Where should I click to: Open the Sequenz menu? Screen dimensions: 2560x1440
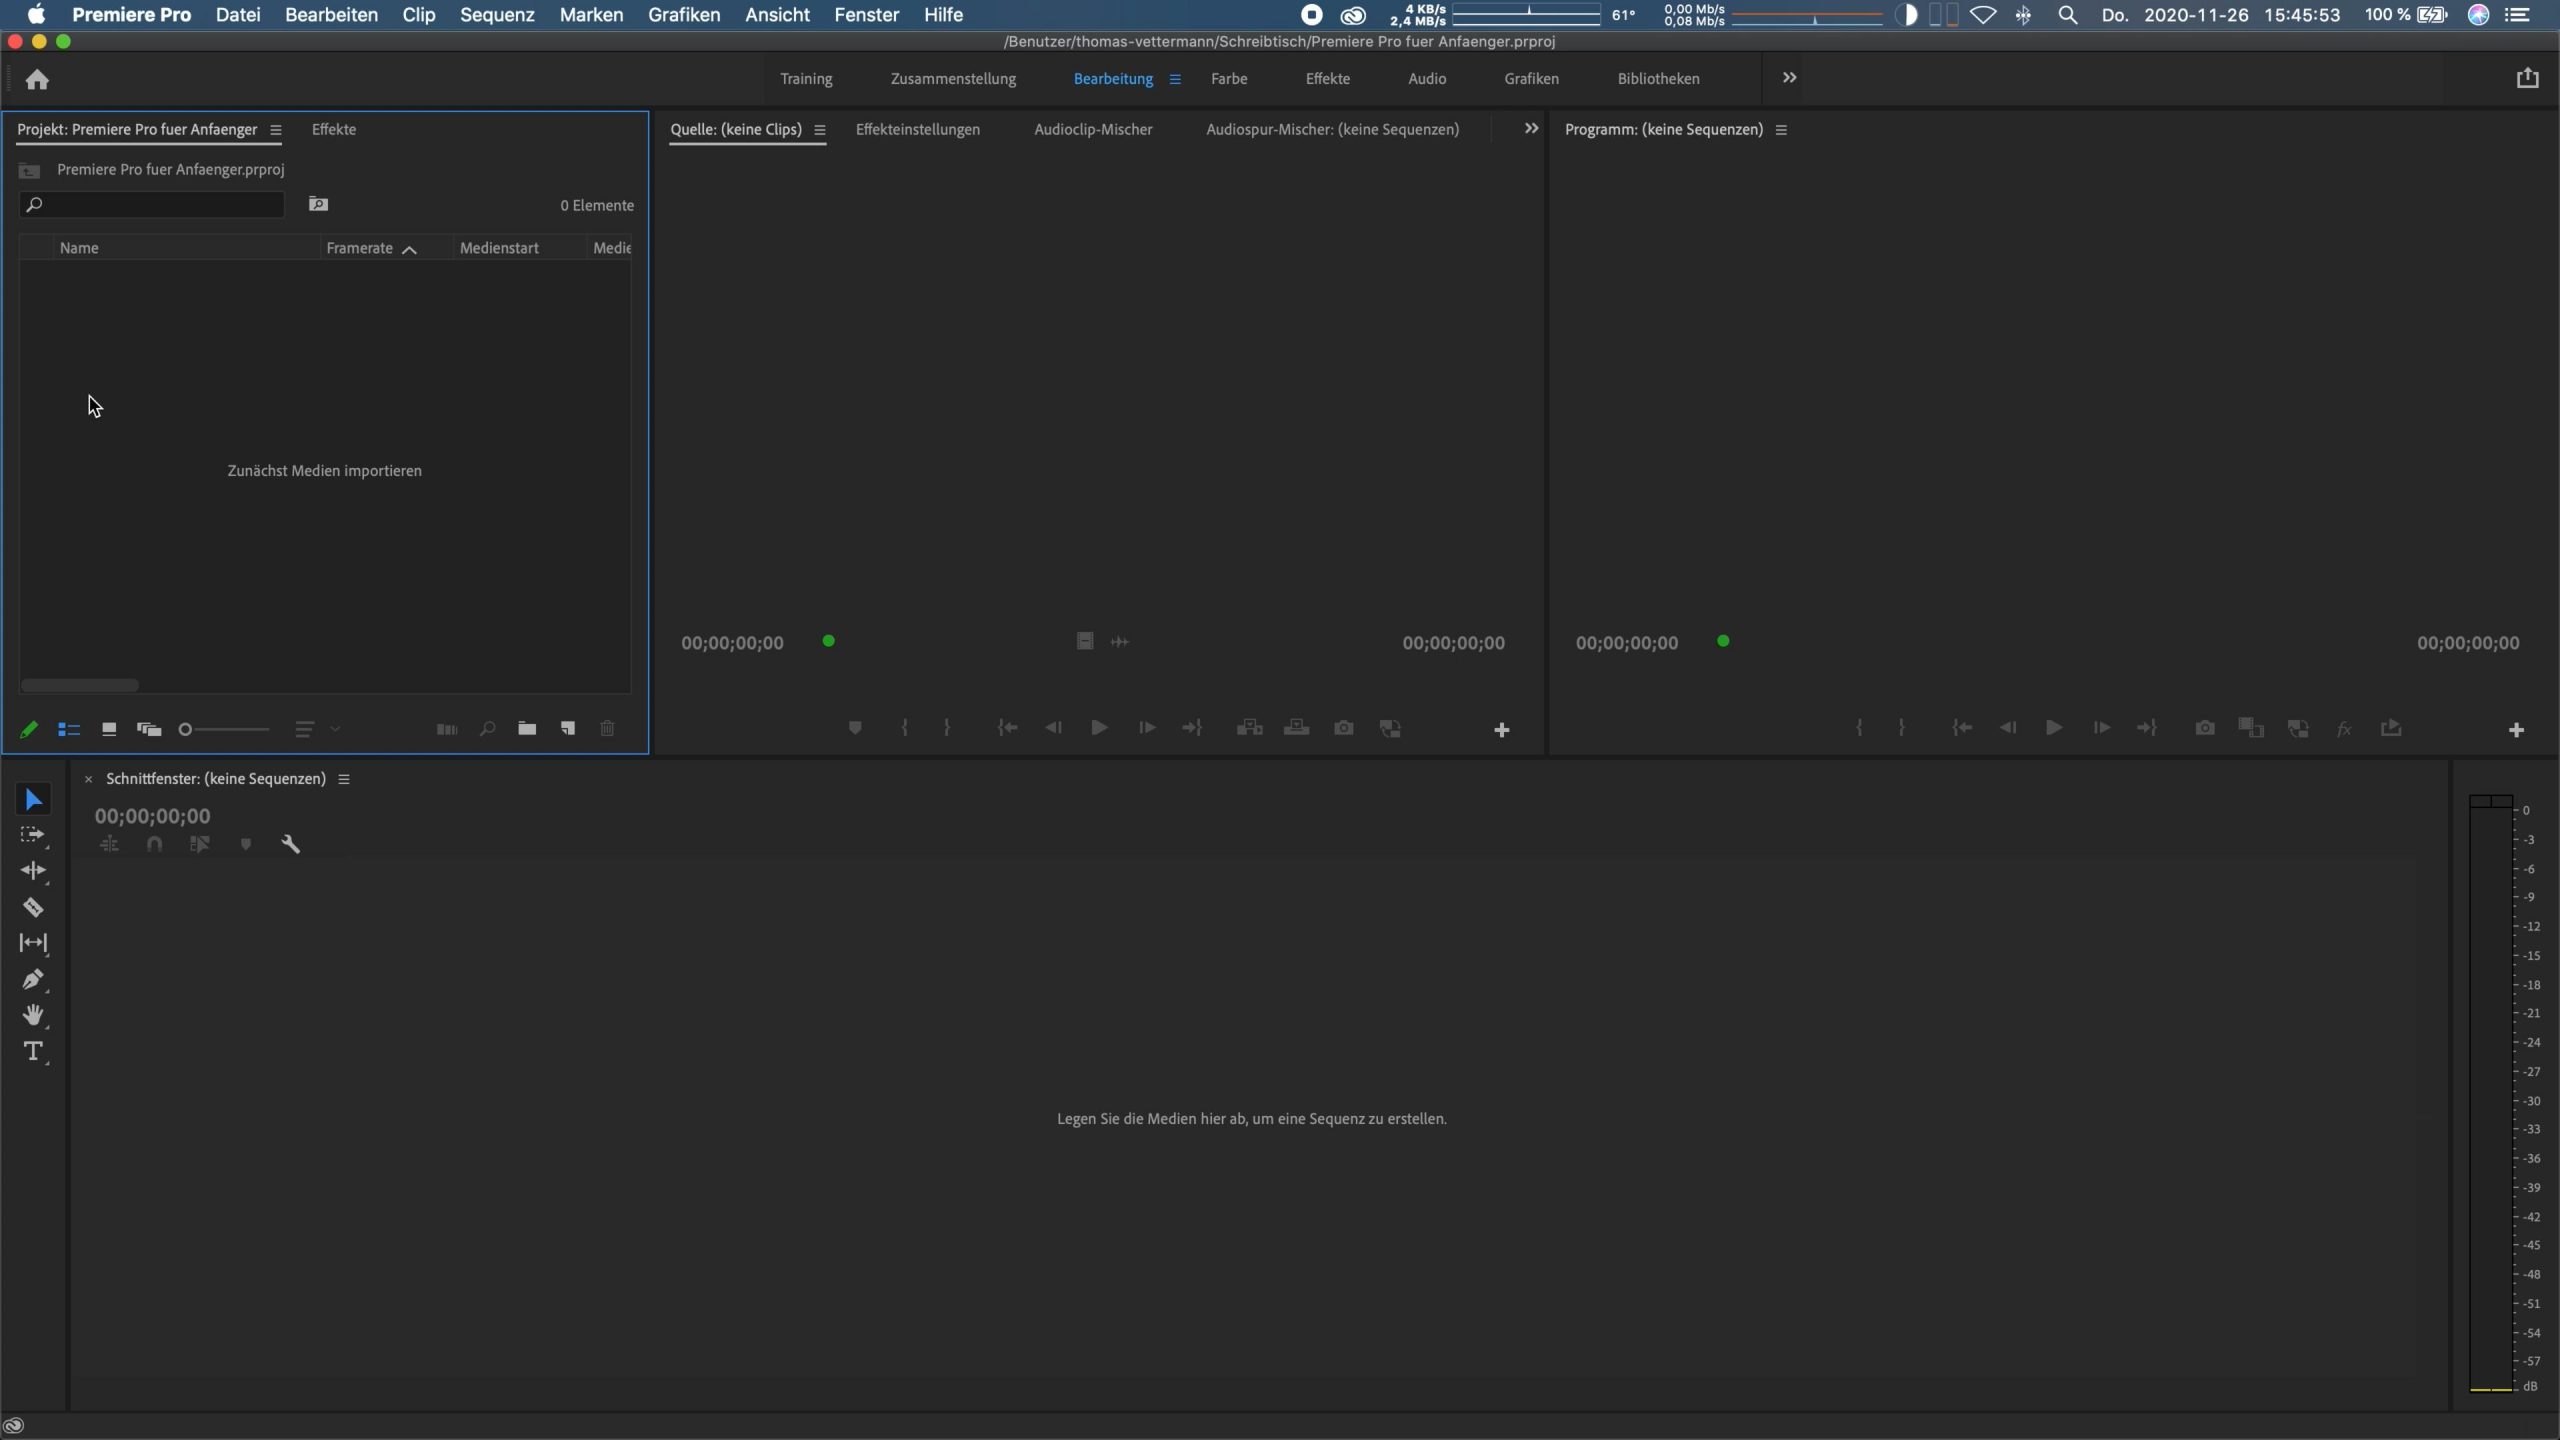[497, 15]
